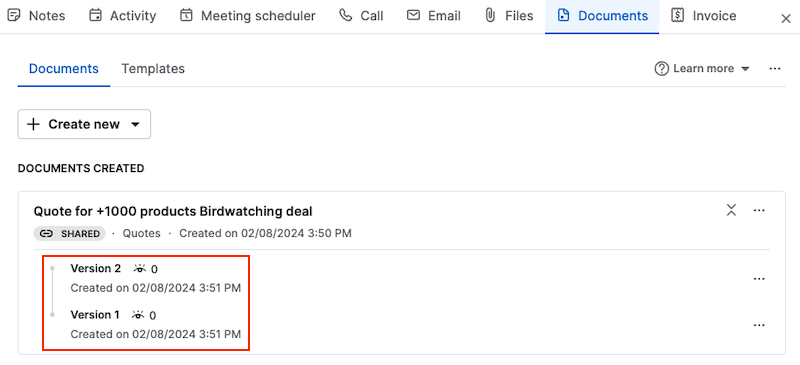The width and height of the screenshot is (800, 365).
Task: Switch to the Meeting scheduler tab
Action: point(247,16)
